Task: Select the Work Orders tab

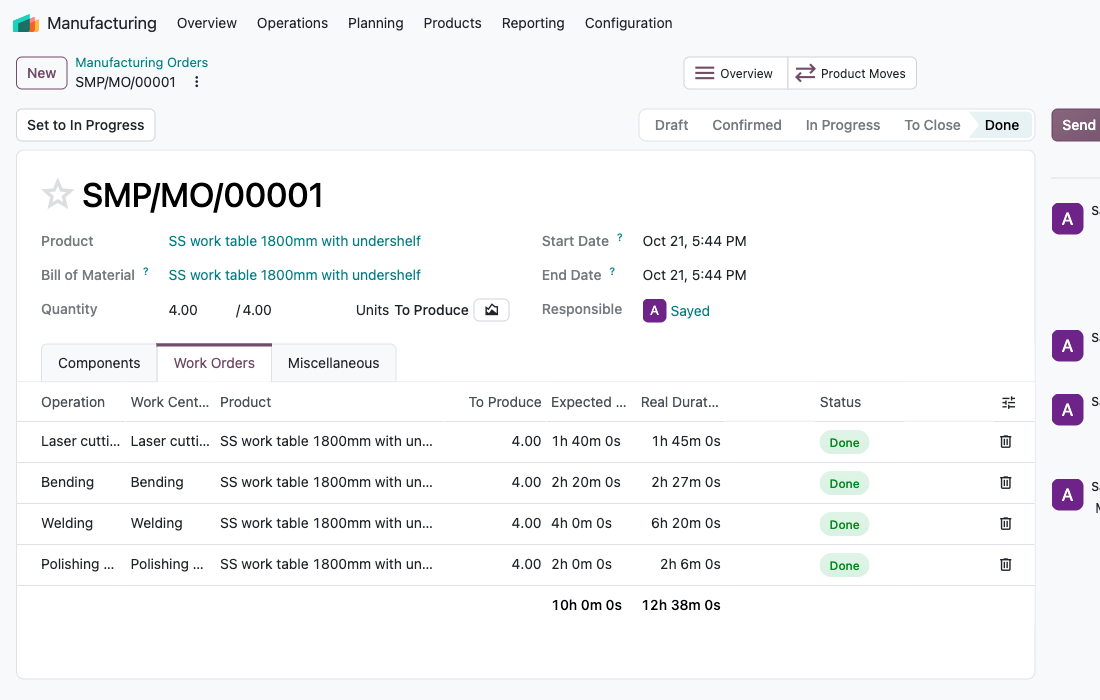Action: point(214,363)
